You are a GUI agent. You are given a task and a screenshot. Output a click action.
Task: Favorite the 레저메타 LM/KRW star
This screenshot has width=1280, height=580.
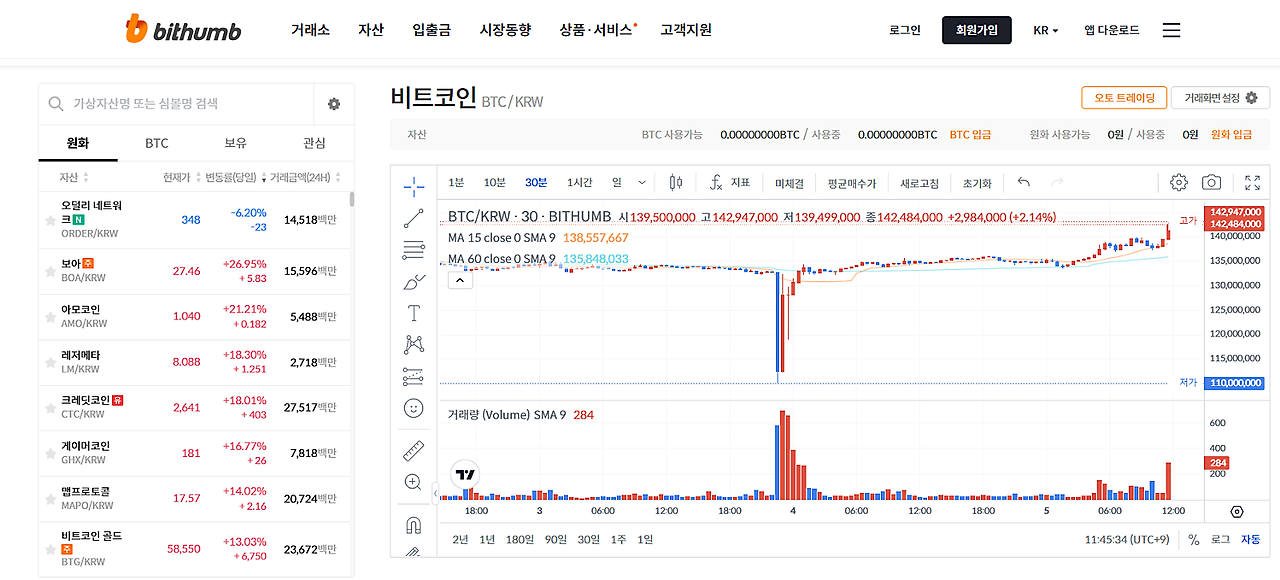click(50, 362)
